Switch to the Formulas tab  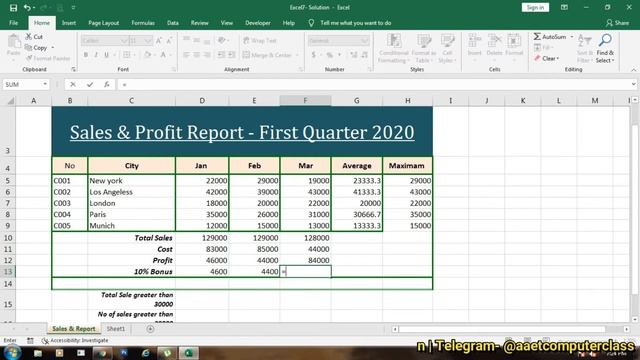pyautogui.click(x=143, y=23)
